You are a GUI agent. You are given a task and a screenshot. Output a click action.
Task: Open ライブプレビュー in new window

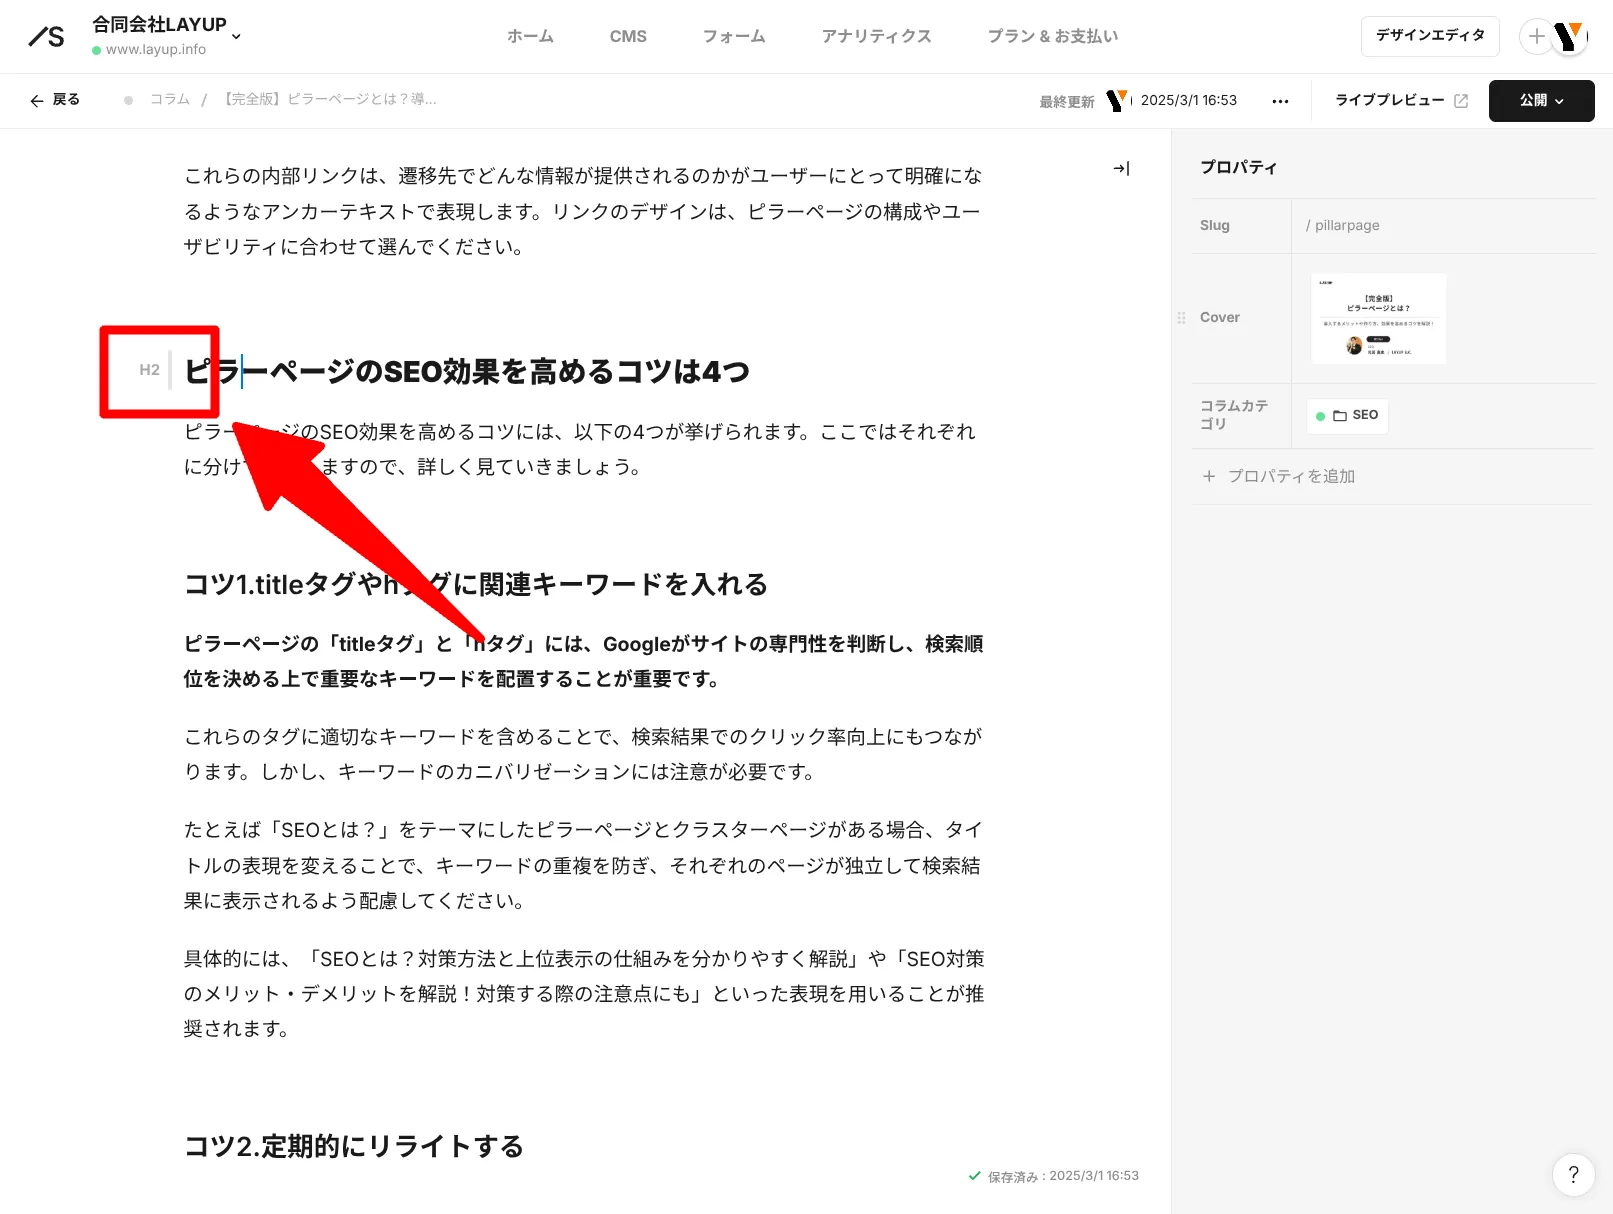pos(1401,100)
